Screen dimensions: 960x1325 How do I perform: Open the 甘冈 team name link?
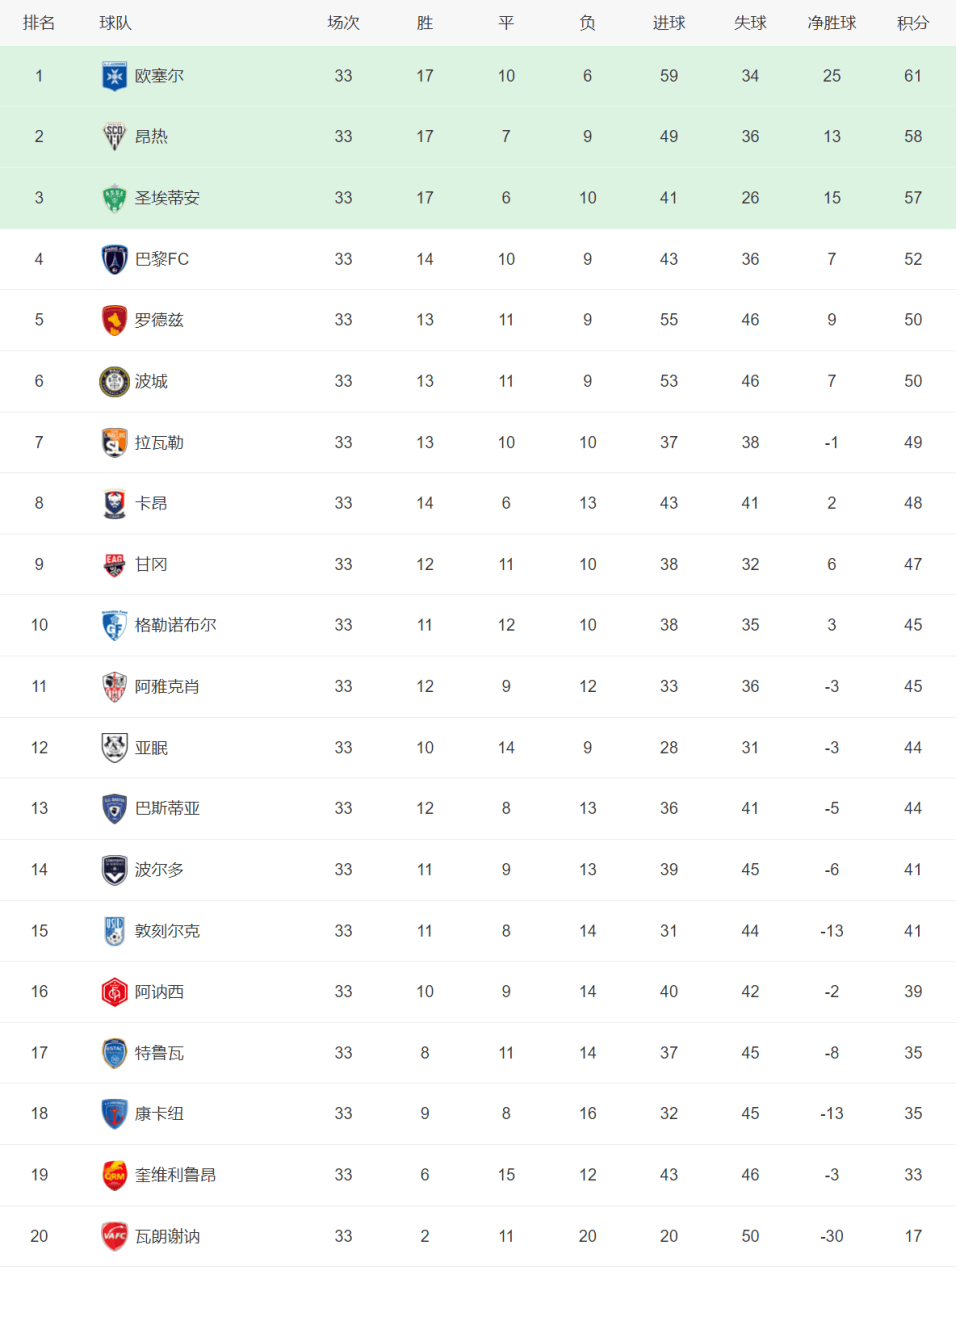point(151,564)
